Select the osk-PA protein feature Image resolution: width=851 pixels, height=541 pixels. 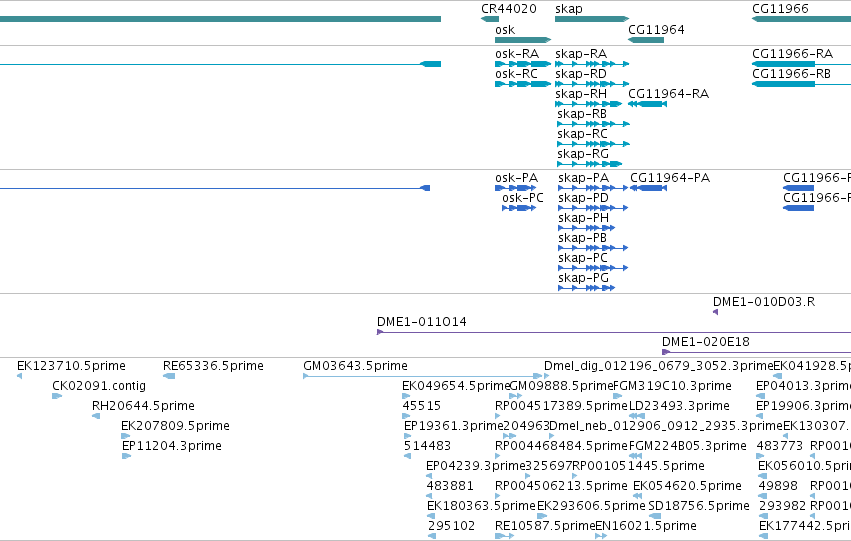pyautogui.click(x=516, y=188)
